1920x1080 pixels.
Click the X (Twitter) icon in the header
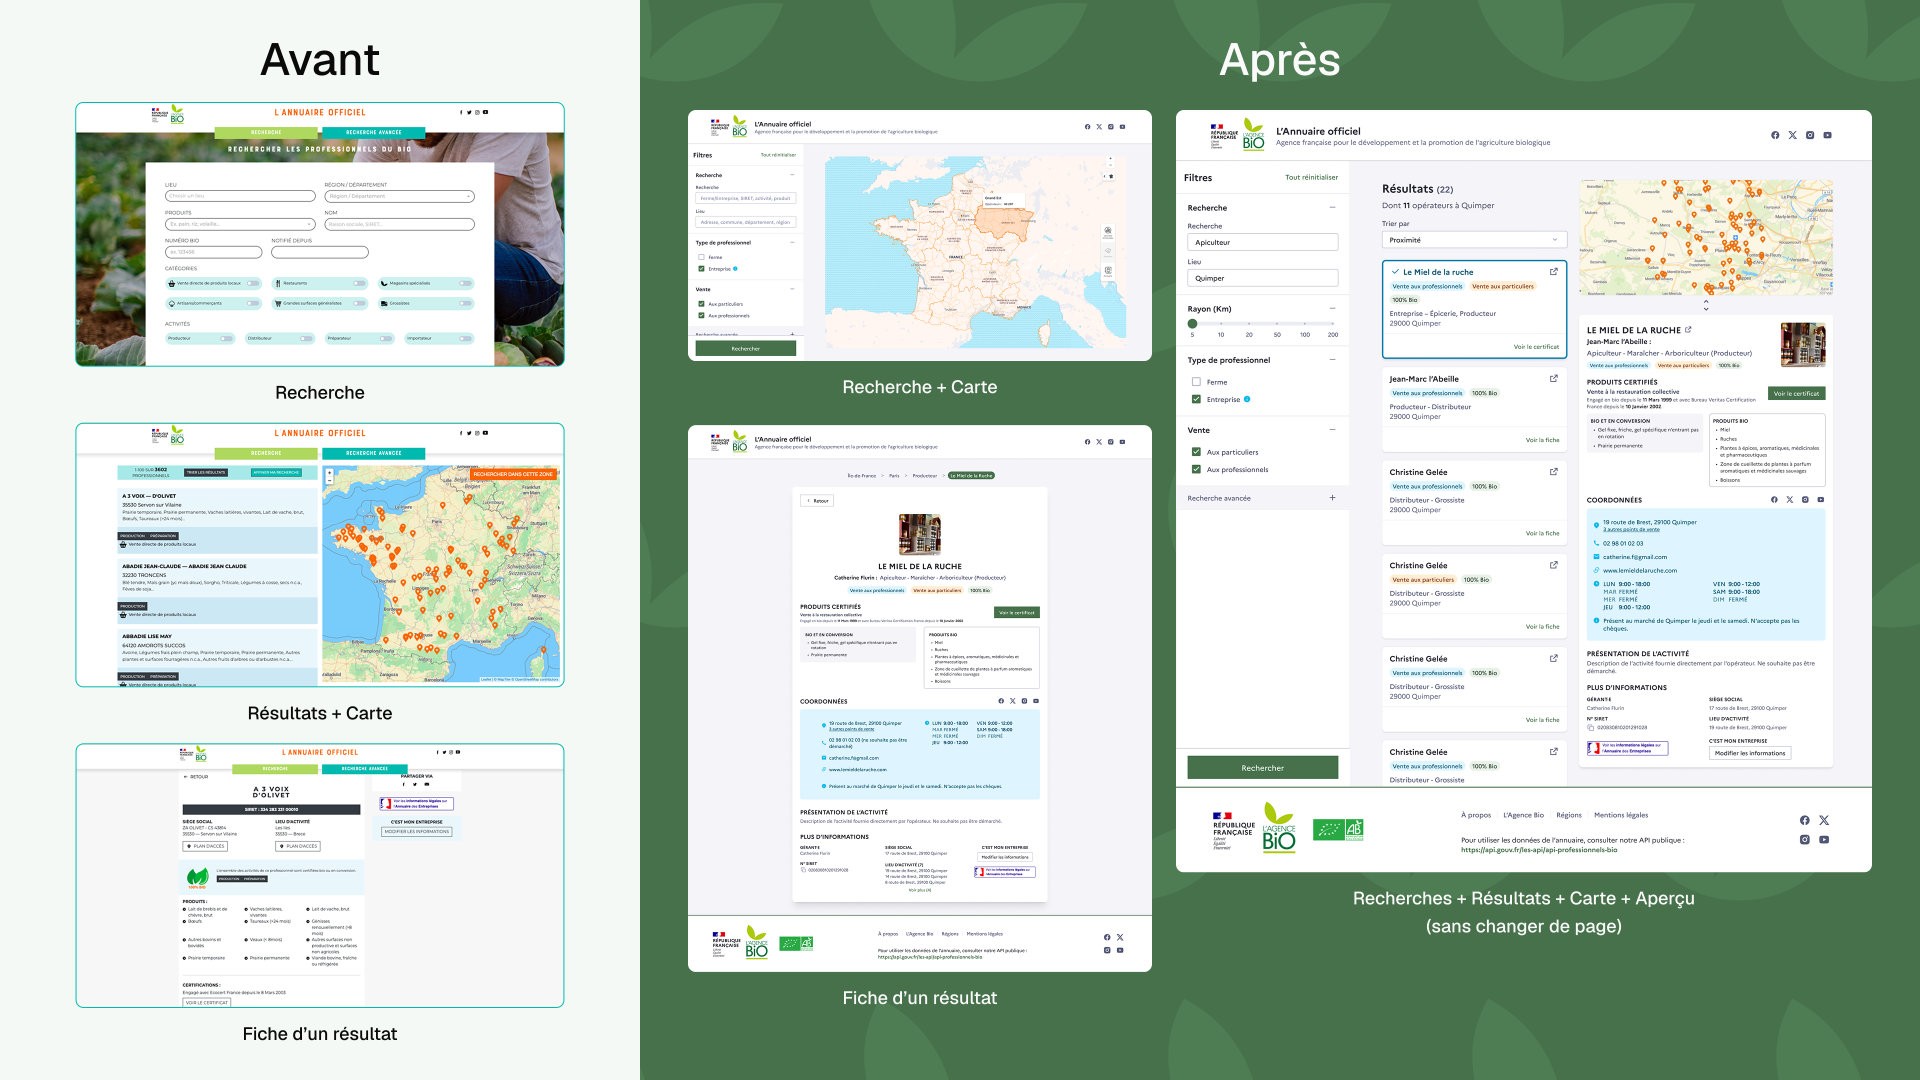[1792, 135]
